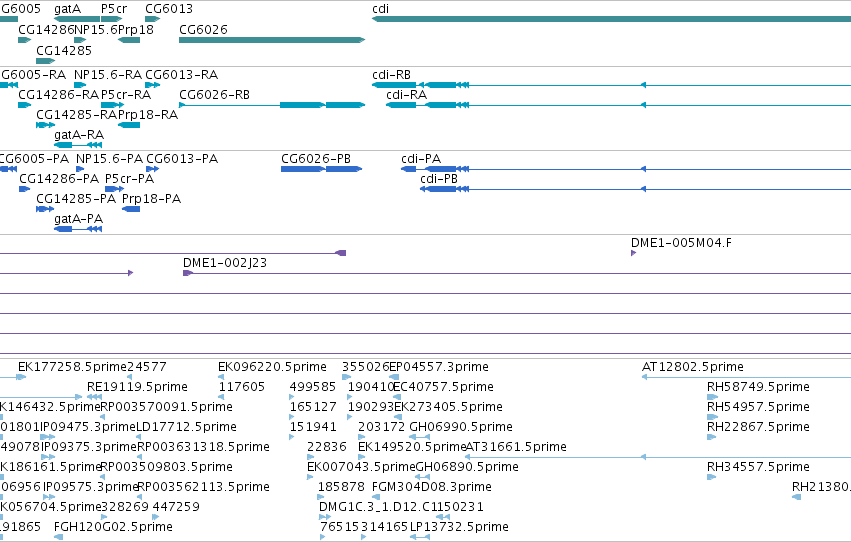Viewport: 851px width, 542px height.
Task: Select the RH58749.5prime EST label
Action: click(x=758, y=386)
